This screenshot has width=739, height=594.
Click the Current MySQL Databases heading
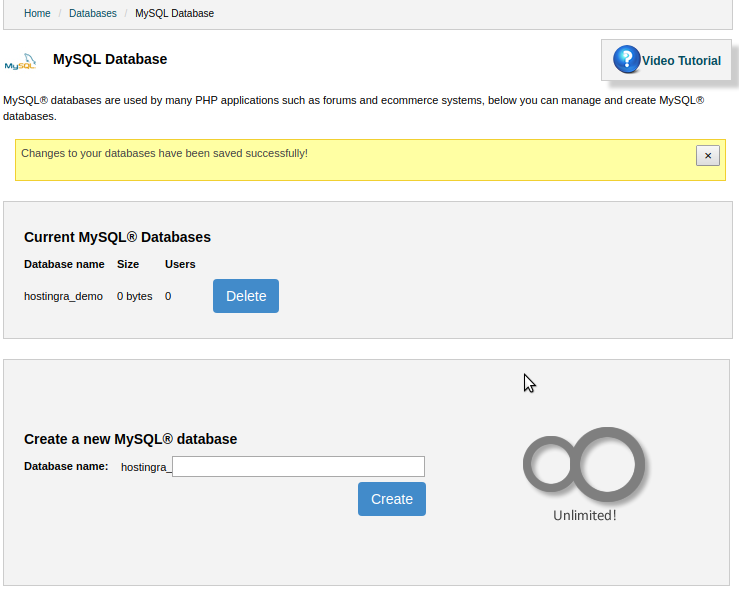(x=117, y=237)
